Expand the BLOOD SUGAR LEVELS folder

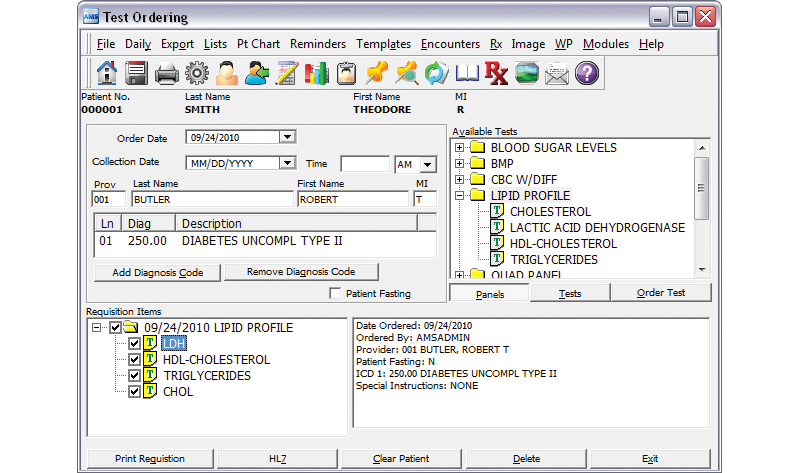(460, 148)
